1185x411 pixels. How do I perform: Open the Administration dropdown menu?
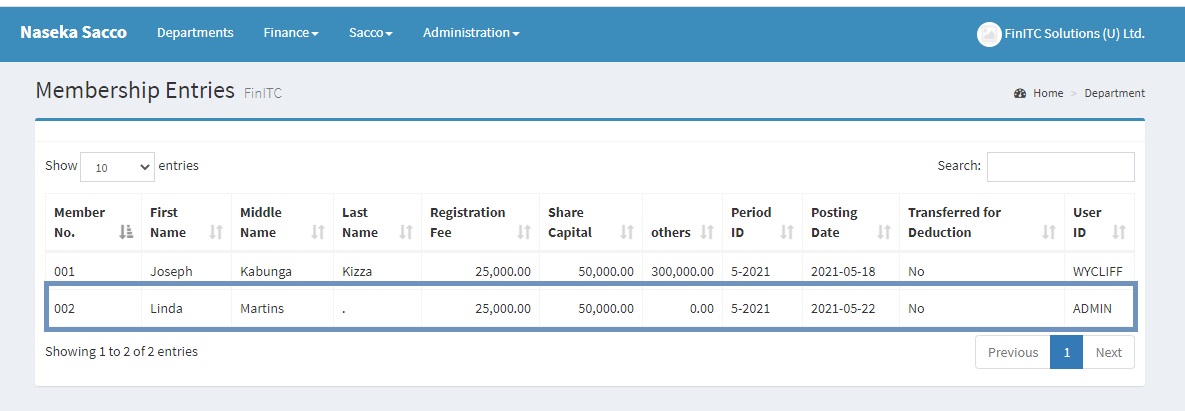[x=471, y=33]
